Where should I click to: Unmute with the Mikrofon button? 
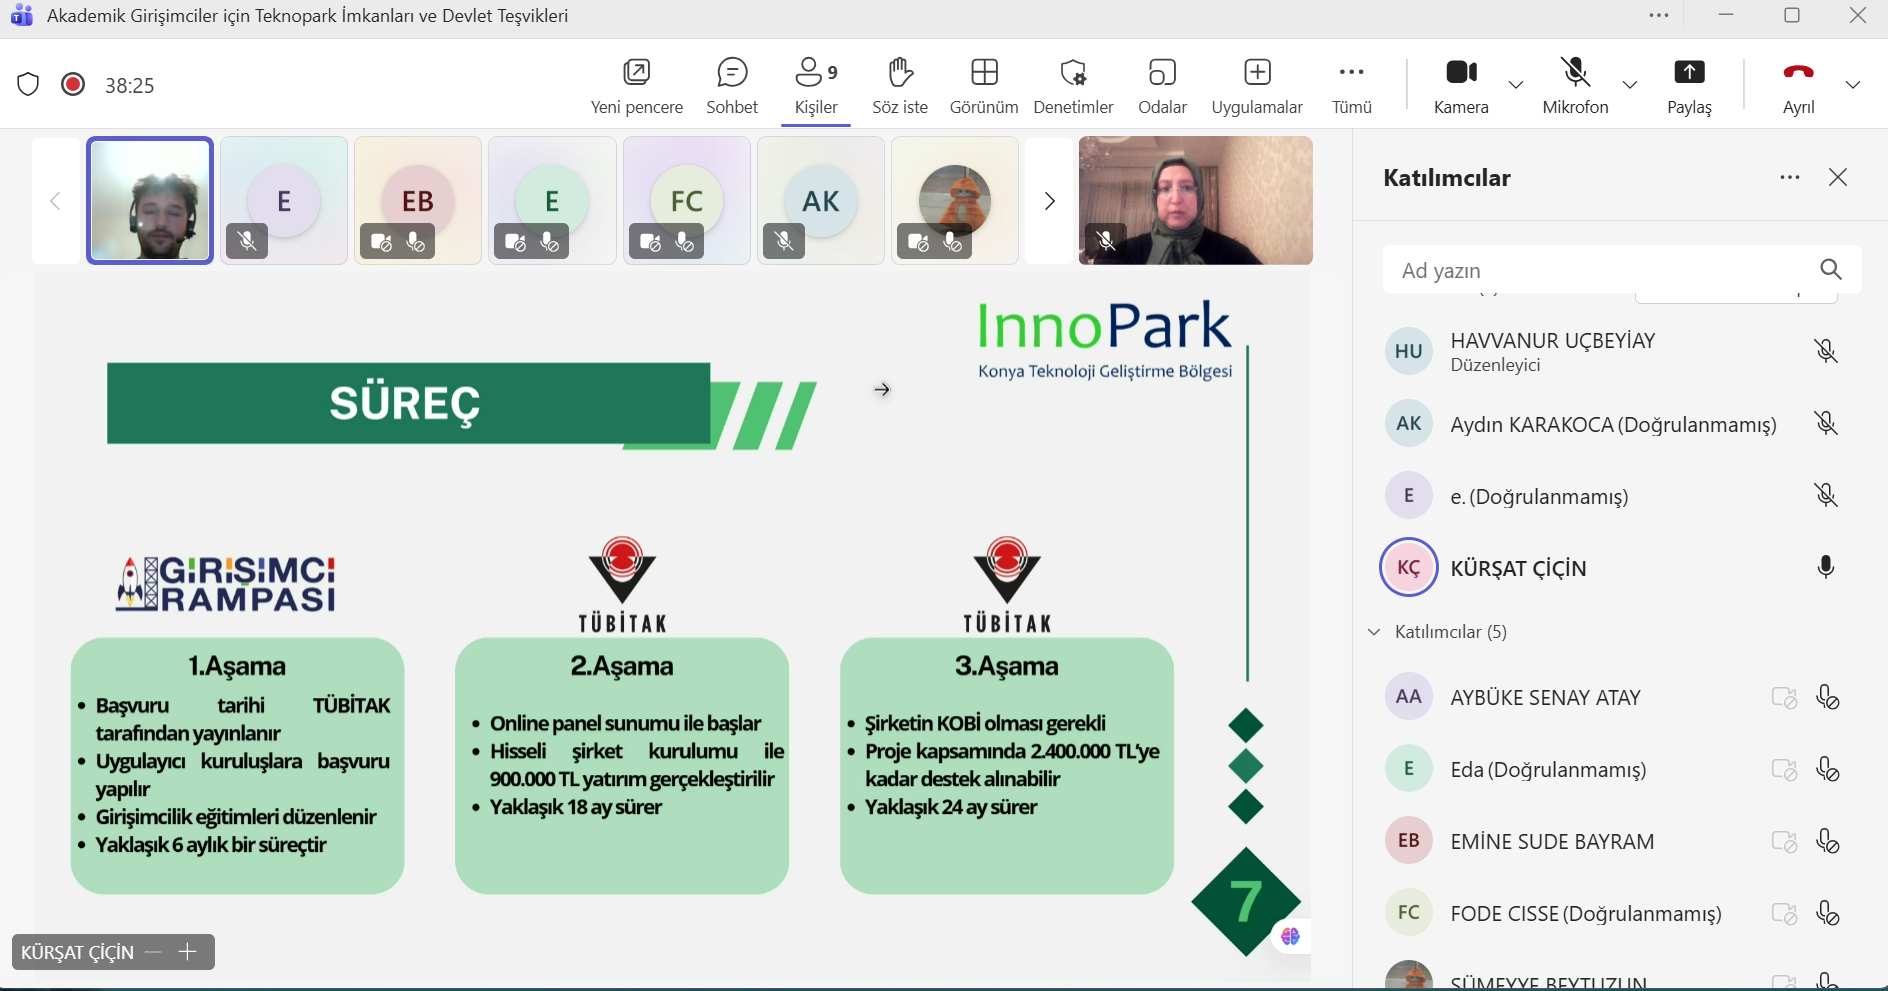(x=1575, y=85)
